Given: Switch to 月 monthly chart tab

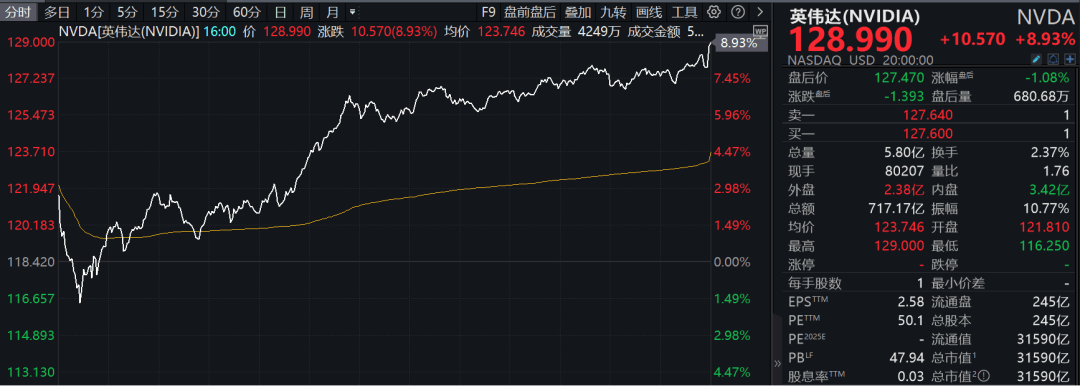Looking at the screenshot, I should coord(333,12).
